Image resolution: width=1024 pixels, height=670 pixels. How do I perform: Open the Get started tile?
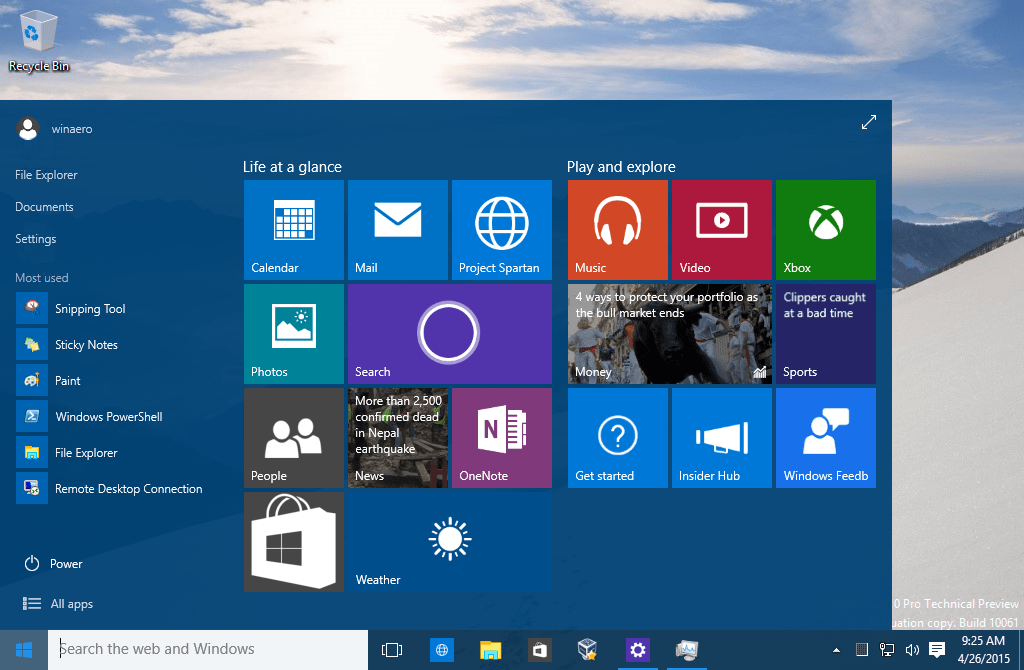click(x=618, y=438)
